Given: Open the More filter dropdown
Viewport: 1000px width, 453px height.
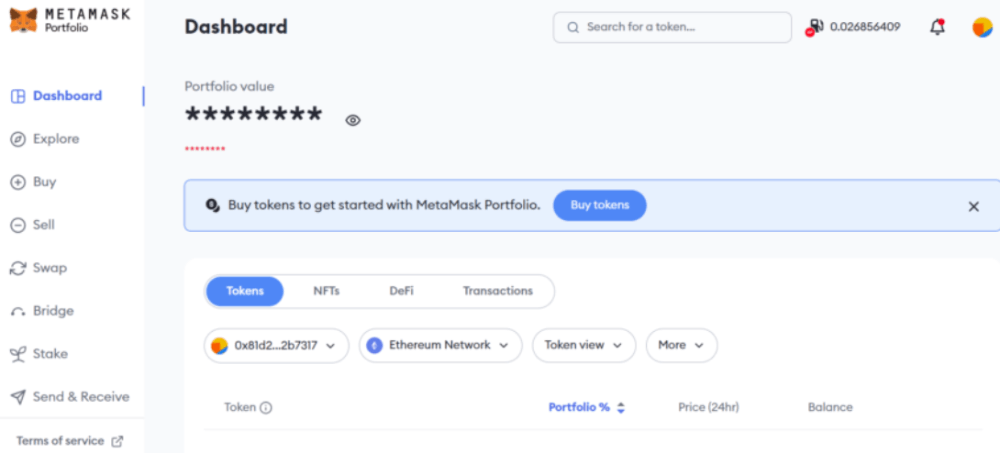Looking at the screenshot, I should pos(682,346).
